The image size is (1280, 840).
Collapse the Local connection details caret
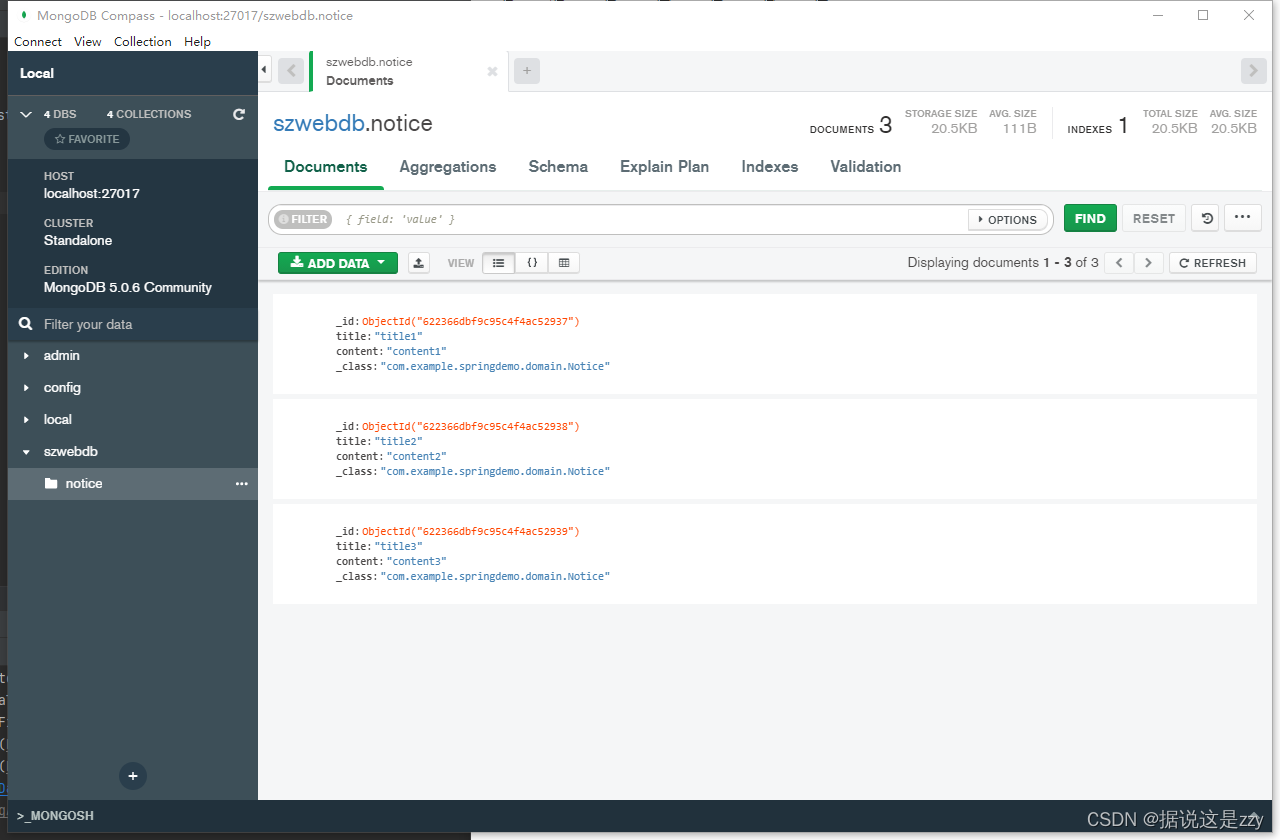click(x=26, y=114)
